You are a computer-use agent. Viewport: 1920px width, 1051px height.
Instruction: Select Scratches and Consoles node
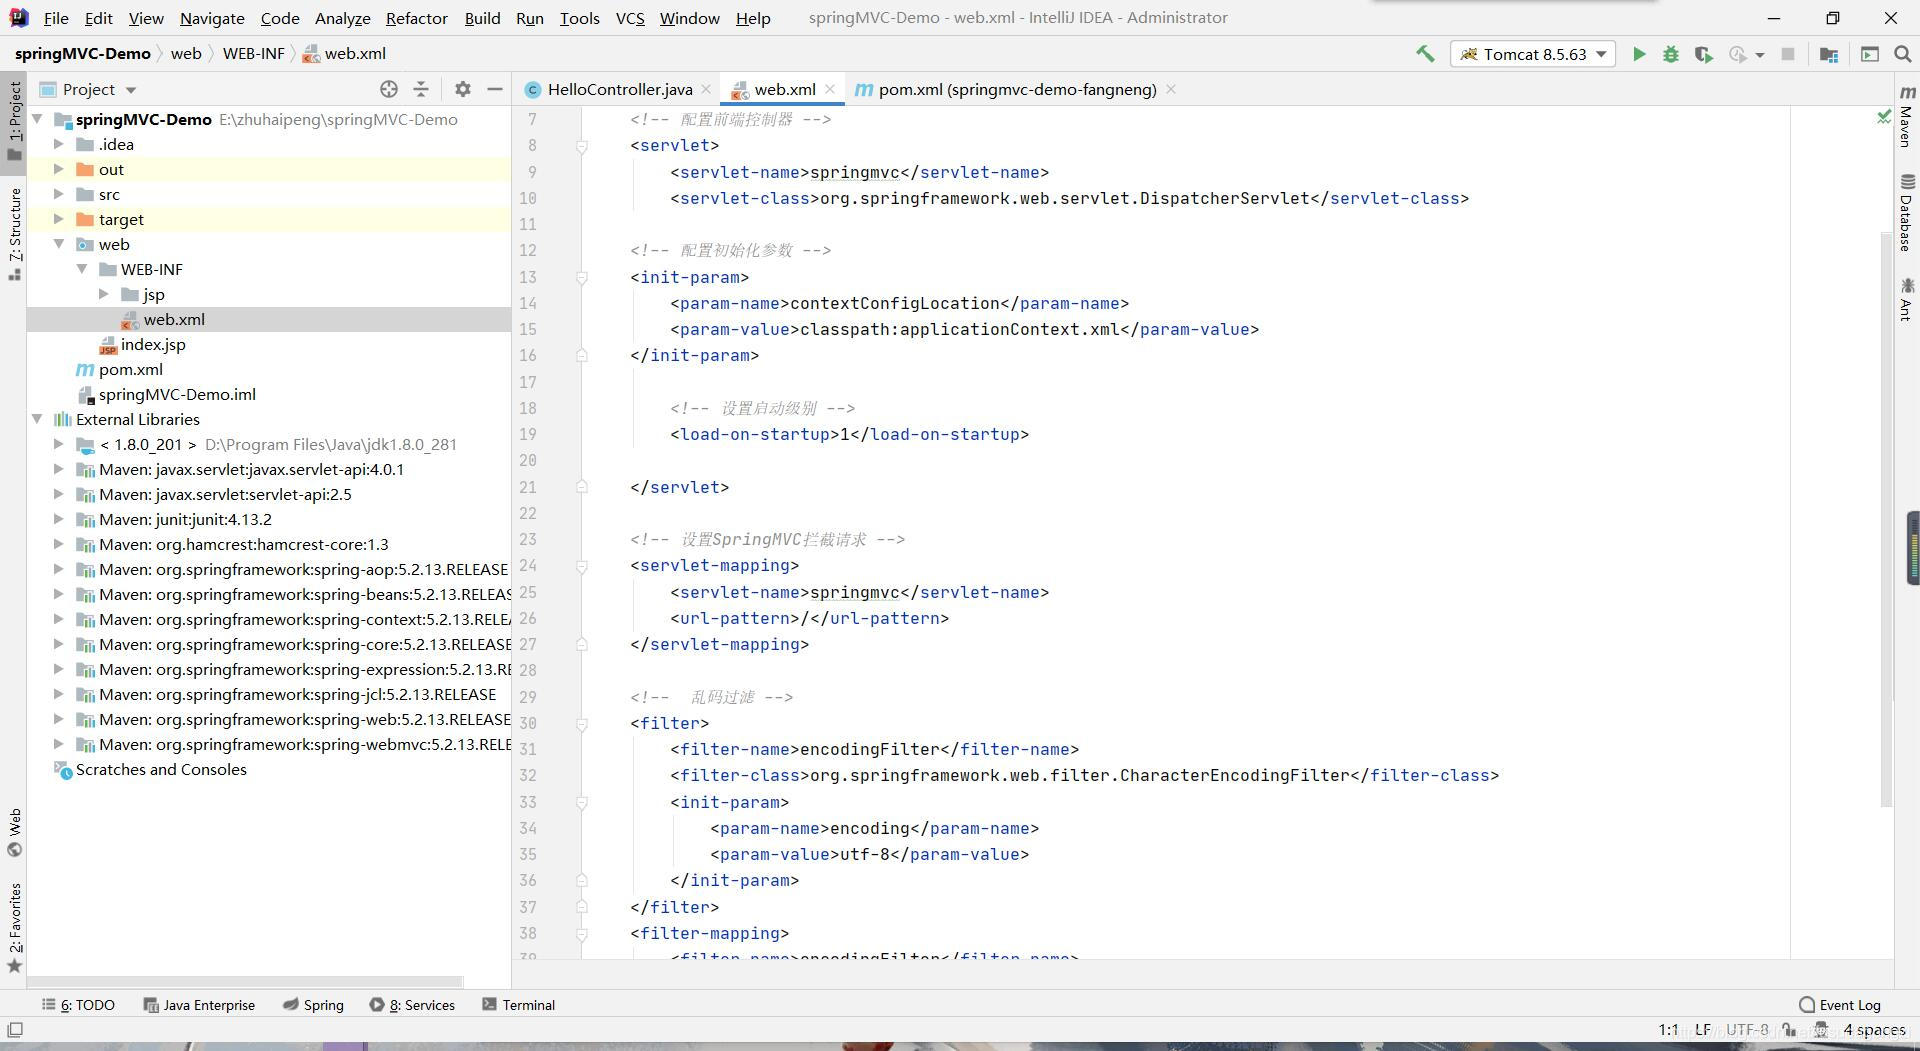tap(161, 769)
